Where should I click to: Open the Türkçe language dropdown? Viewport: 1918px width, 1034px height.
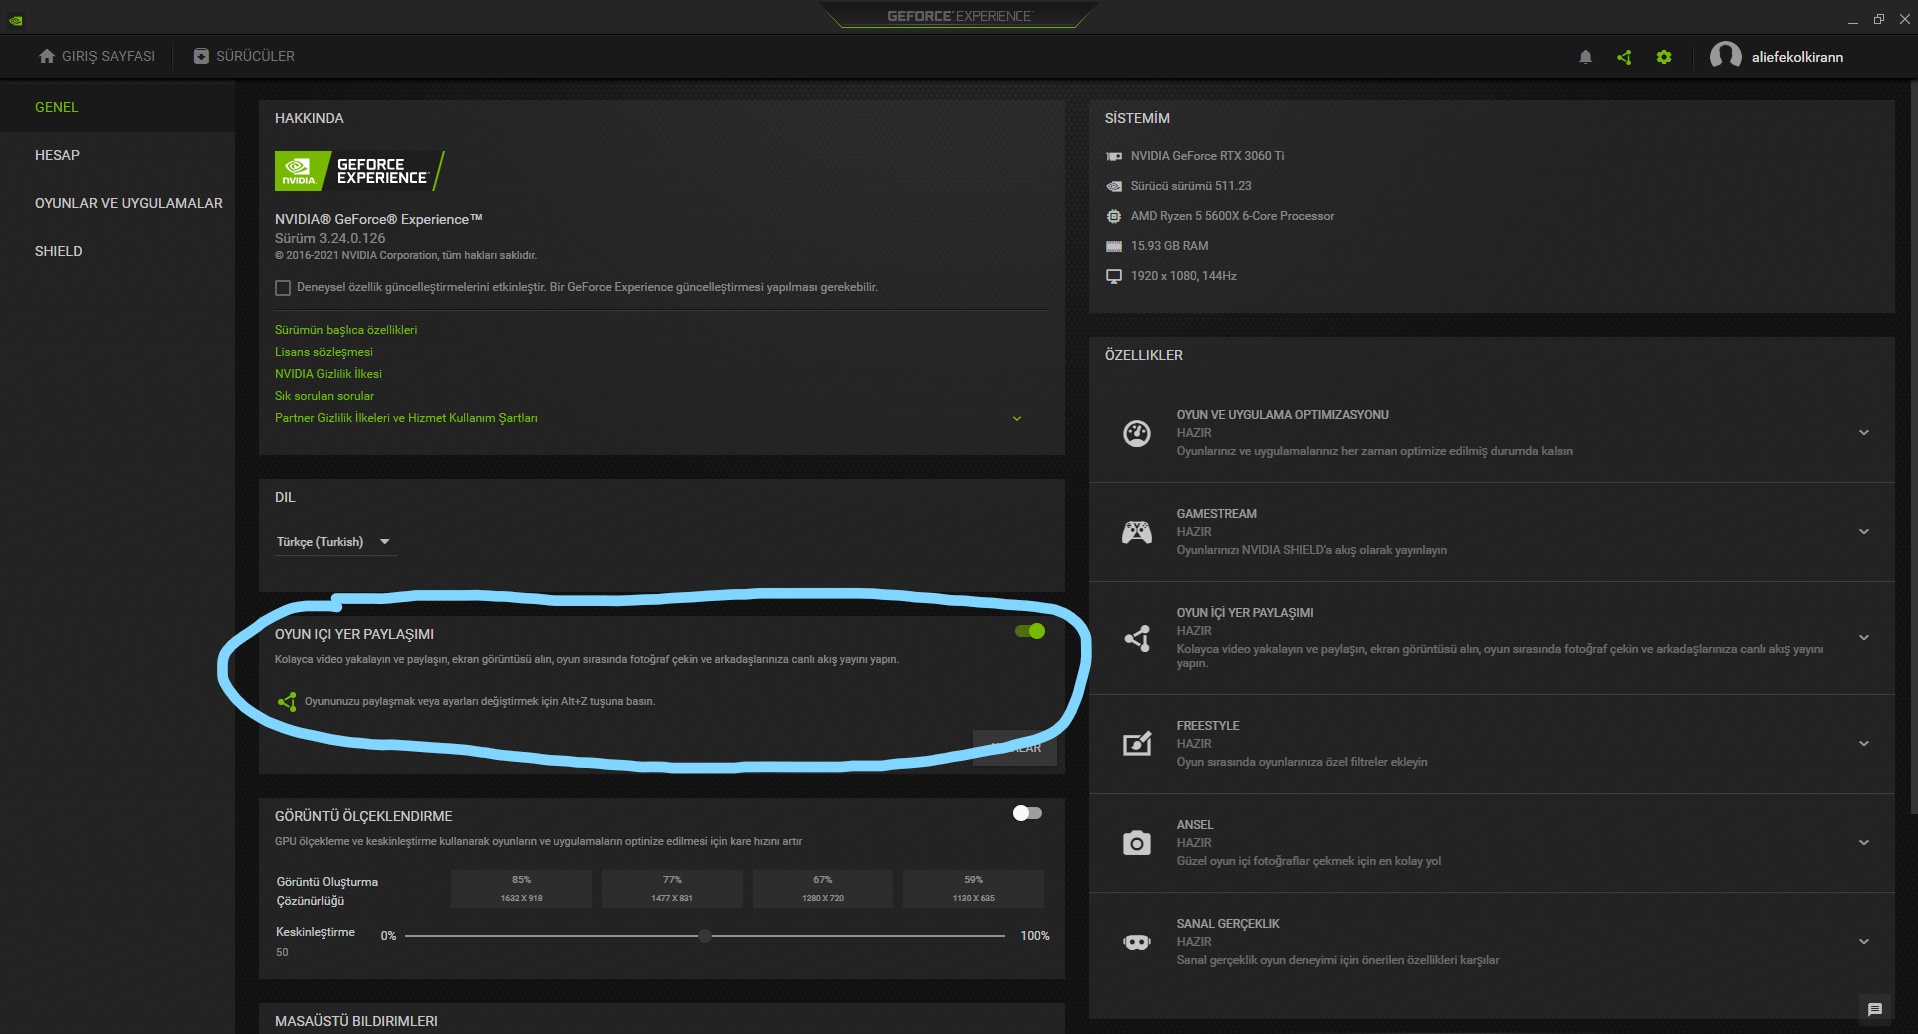point(333,542)
